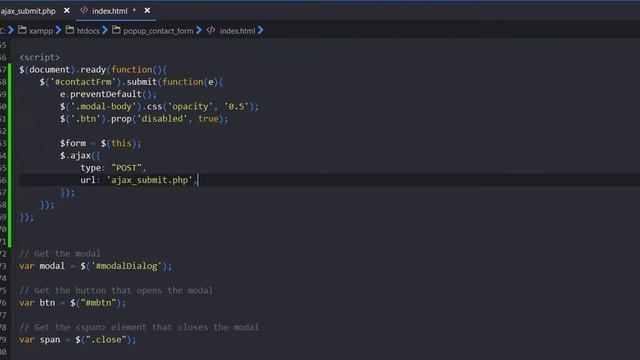Click the 'opacity' css property string
640x360 pixels.
(x=190, y=107)
